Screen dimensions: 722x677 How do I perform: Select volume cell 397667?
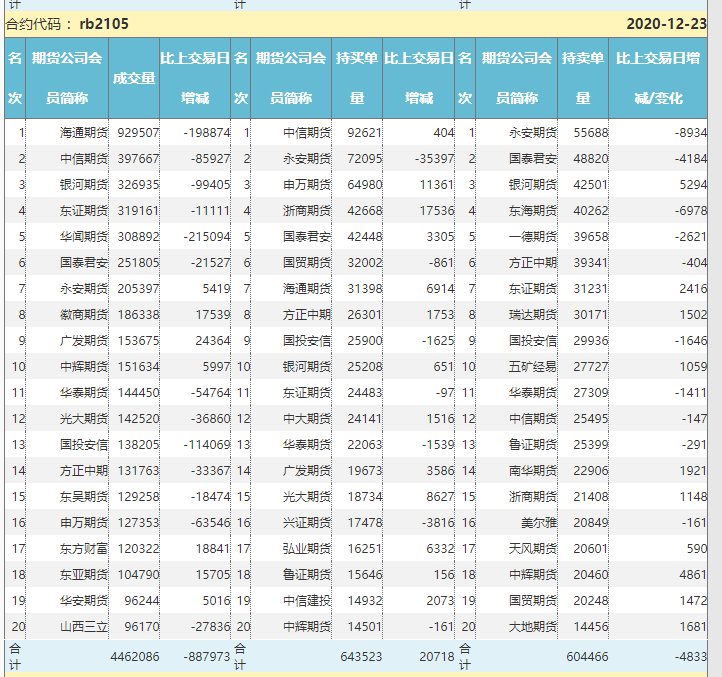(x=138, y=159)
